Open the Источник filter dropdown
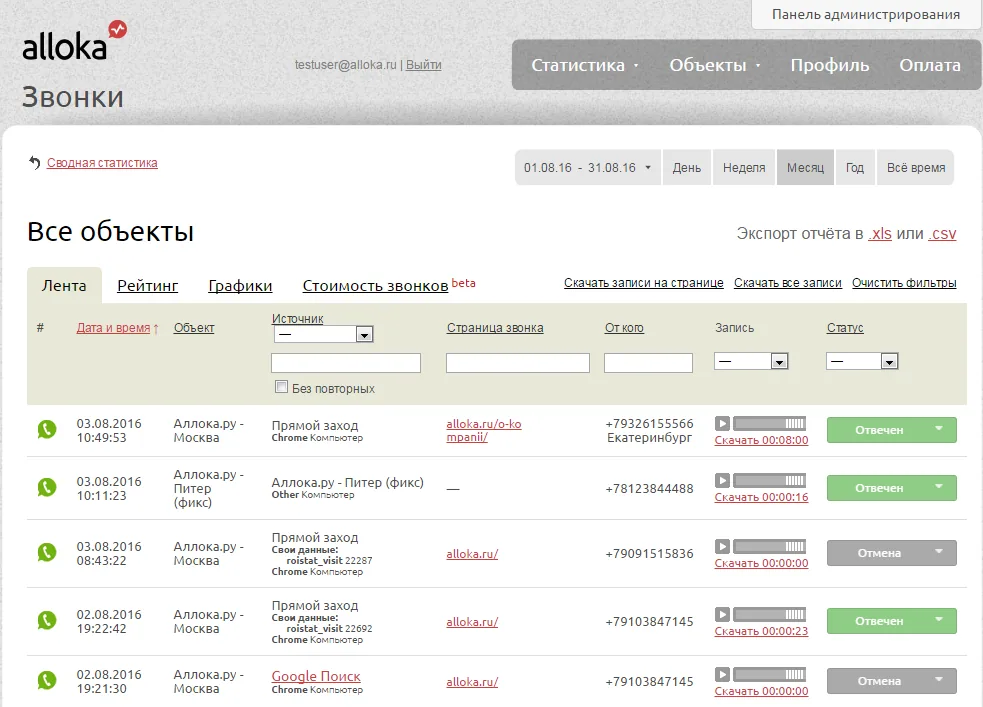983x707 pixels. [323, 334]
